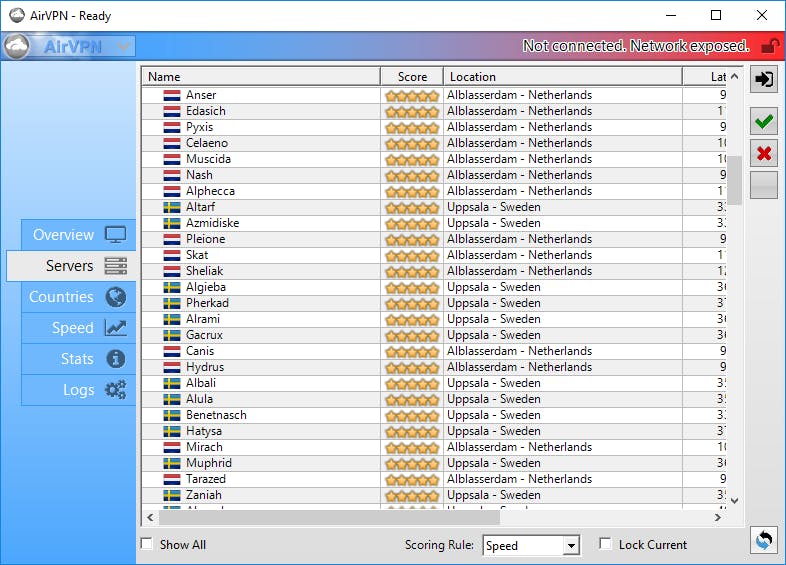Click the Speed chart icon

116,328
